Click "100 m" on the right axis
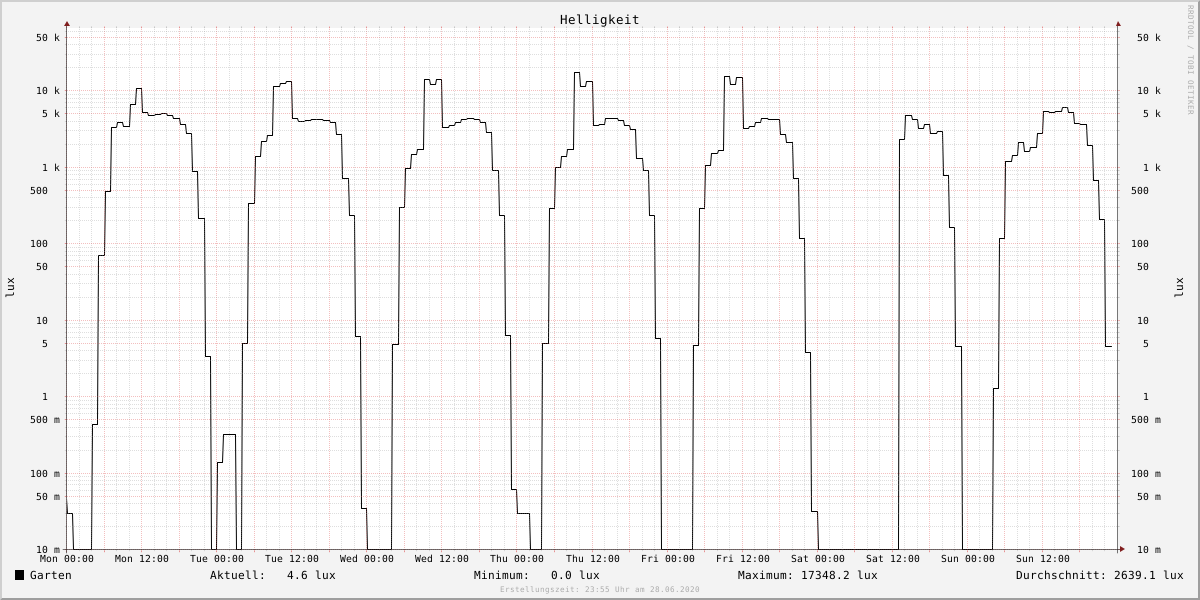1200x600 pixels. (1146, 474)
